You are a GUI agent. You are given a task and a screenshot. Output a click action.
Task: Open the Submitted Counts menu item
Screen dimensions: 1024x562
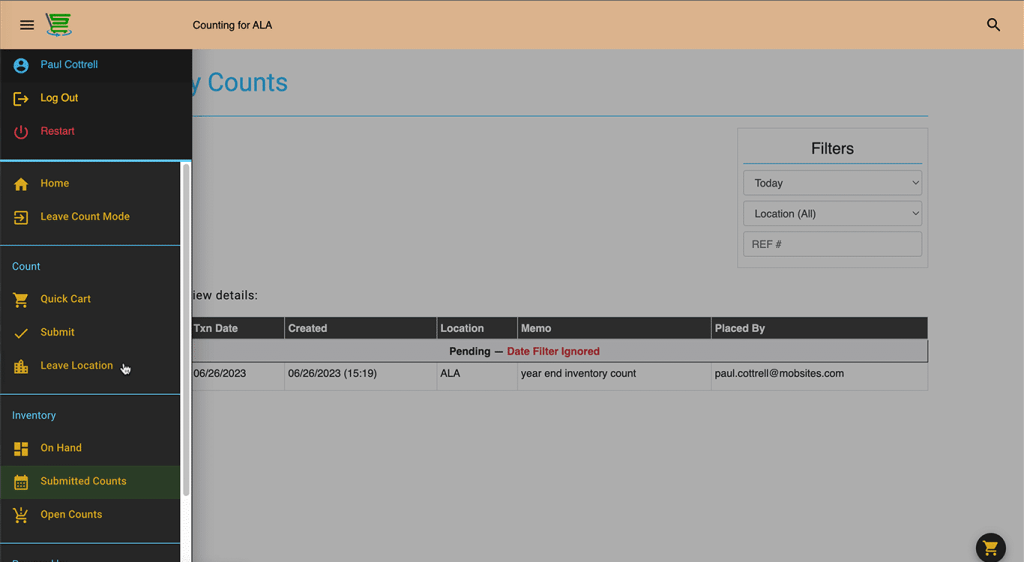pyautogui.click(x=83, y=481)
